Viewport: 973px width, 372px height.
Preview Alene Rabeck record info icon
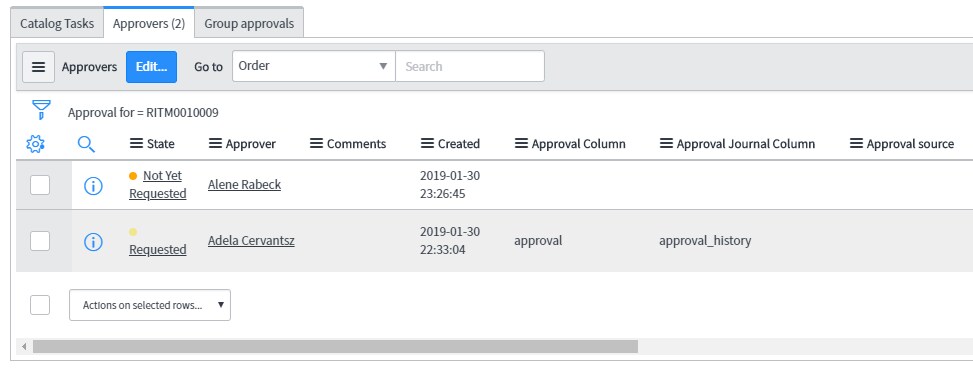pyautogui.click(x=93, y=185)
